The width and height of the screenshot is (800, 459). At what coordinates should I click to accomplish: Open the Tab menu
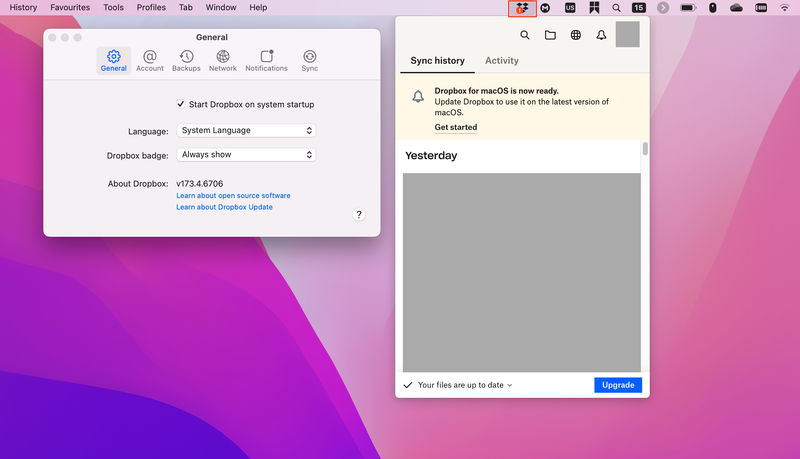pos(186,8)
